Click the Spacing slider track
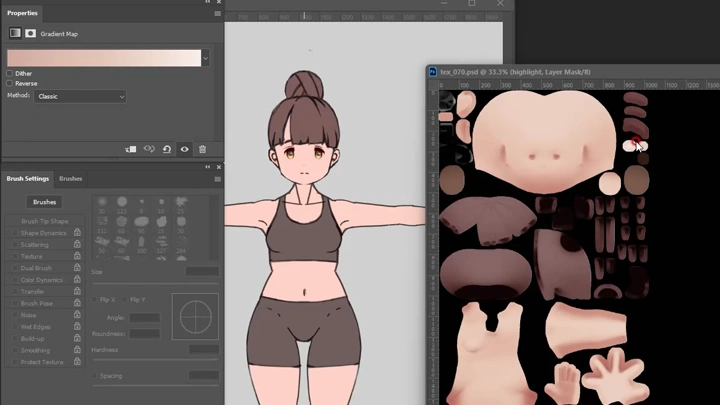The image size is (720, 405). [x=155, y=386]
